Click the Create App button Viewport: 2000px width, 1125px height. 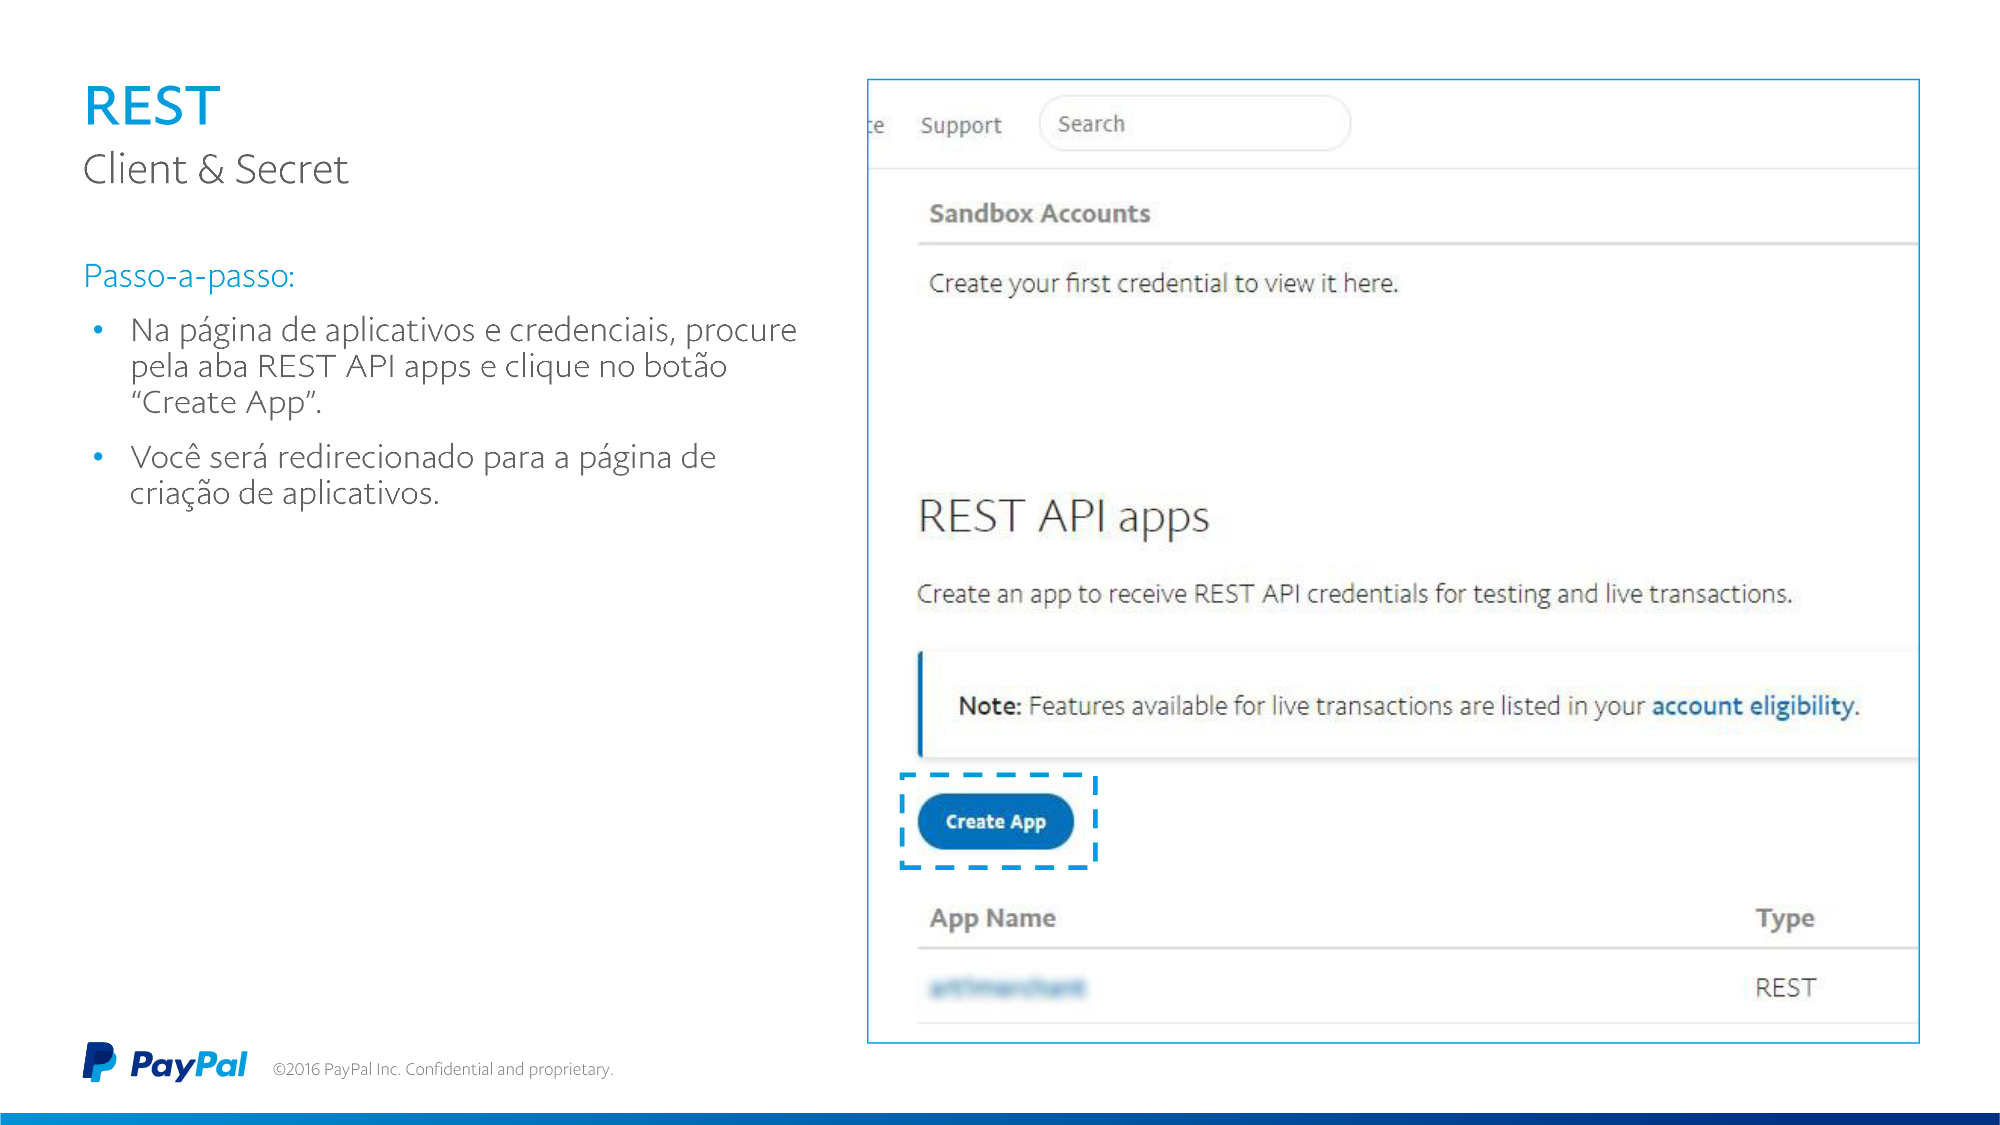coord(995,821)
